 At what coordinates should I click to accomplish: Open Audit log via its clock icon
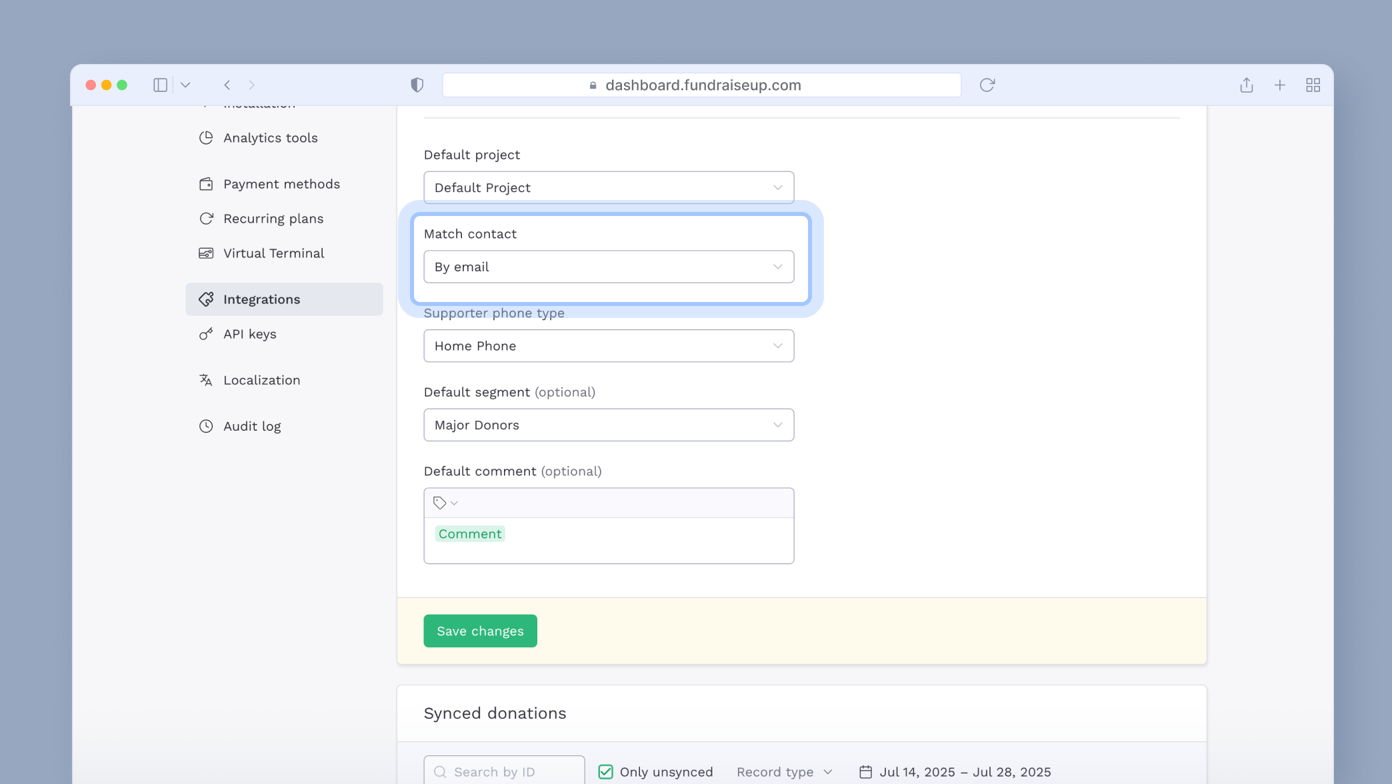[x=207, y=425]
